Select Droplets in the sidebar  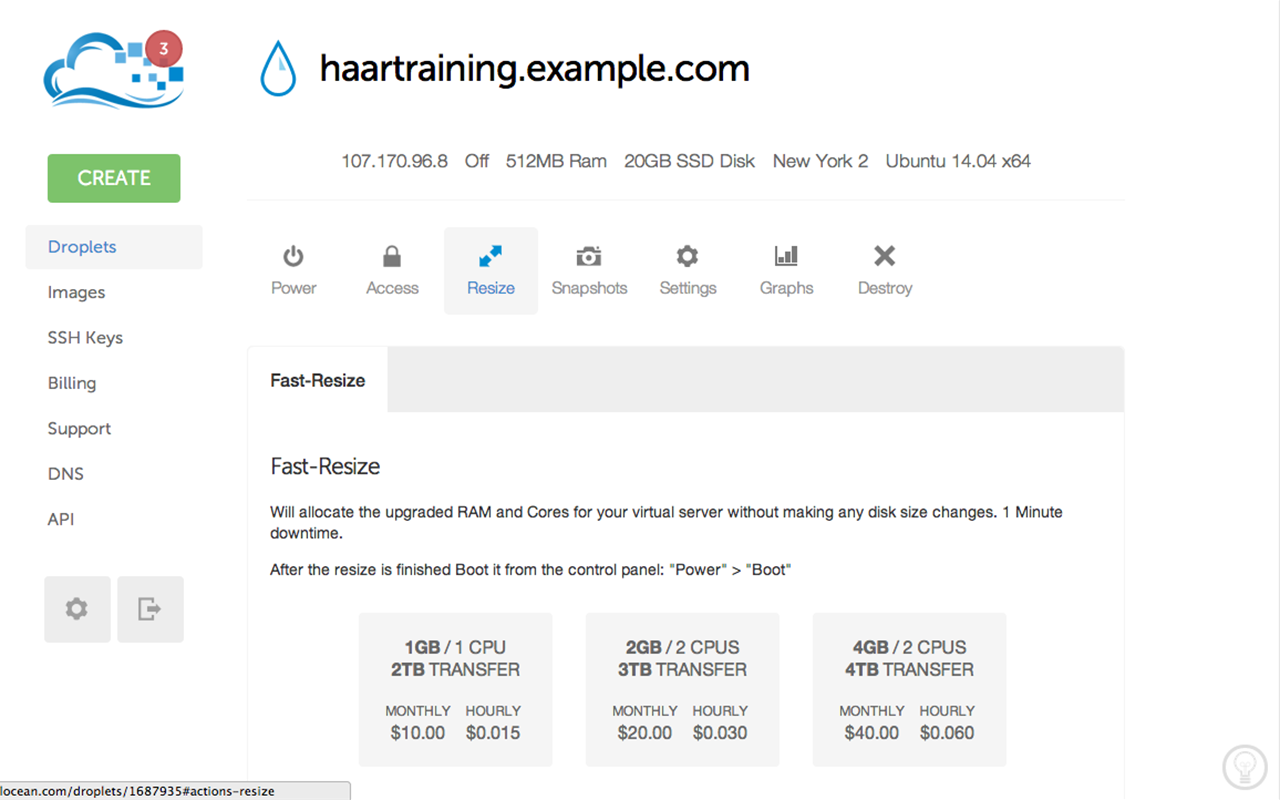tap(81, 247)
